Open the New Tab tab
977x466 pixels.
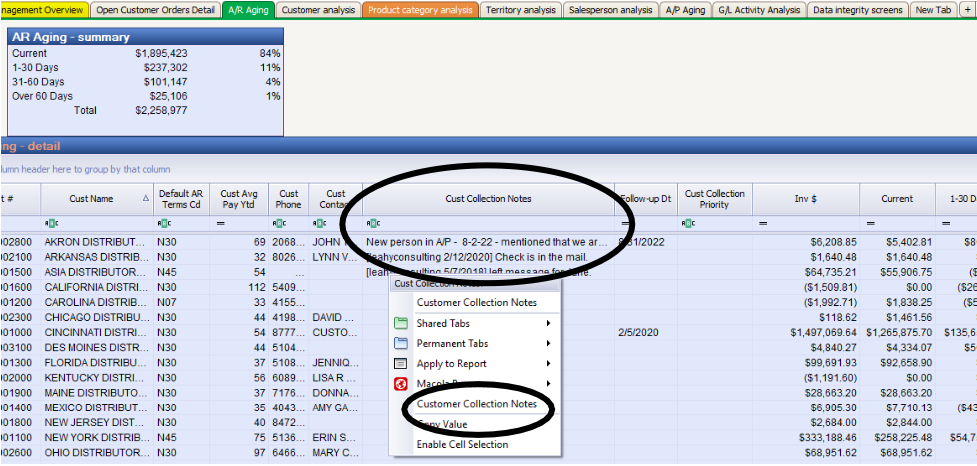click(933, 10)
